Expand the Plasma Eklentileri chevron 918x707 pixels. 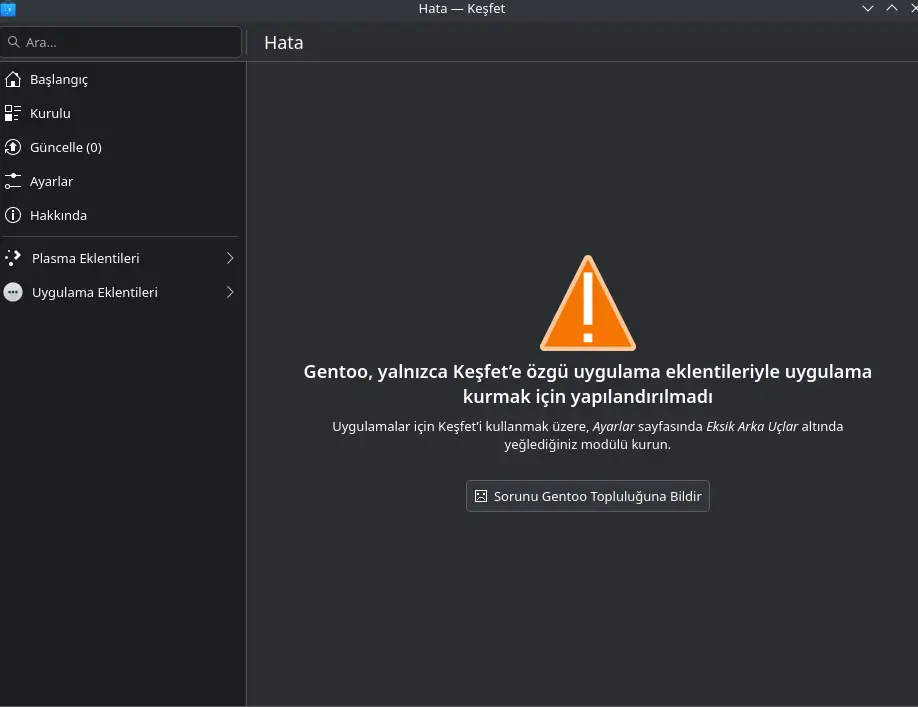click(230, 258)
